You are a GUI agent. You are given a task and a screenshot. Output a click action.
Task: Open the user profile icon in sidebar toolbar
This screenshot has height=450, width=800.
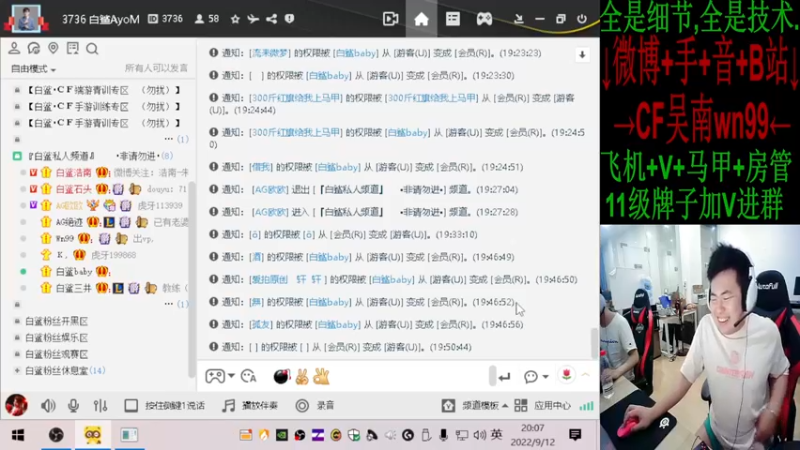[x=14, y=48]
